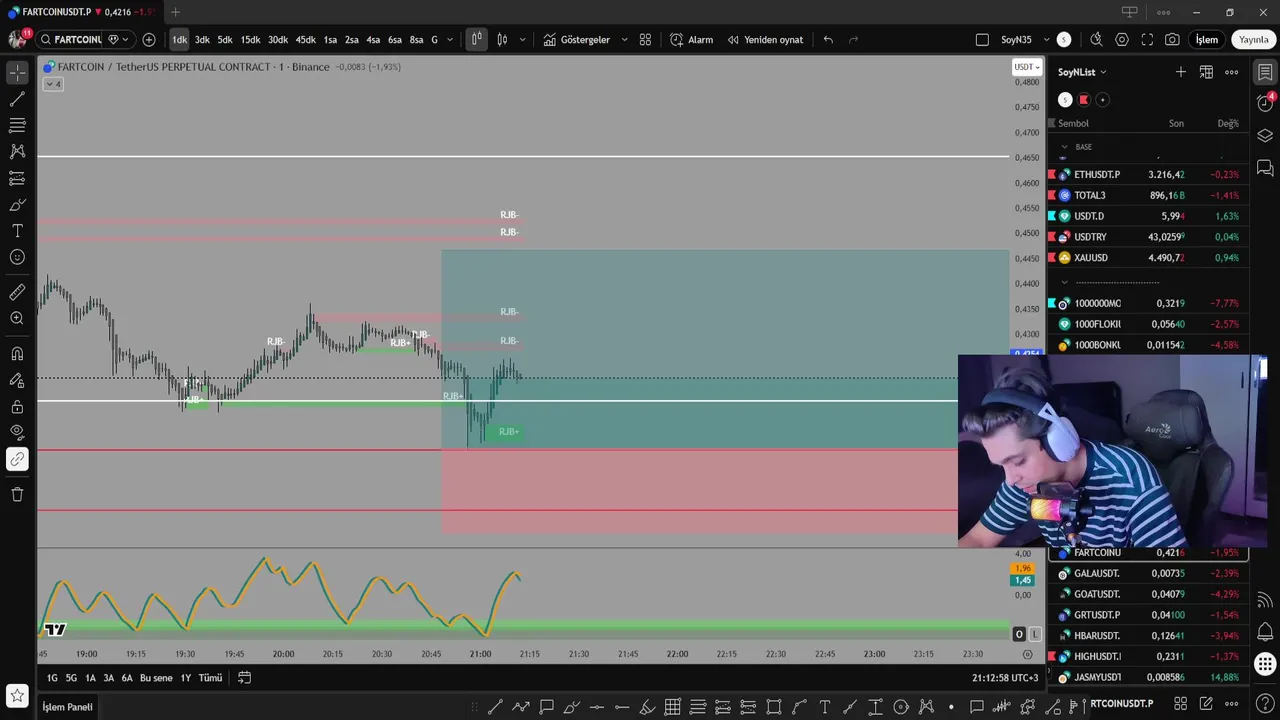
Task: Select the ETHUSDT.P watchlist row
Action: click(1147, 174)
